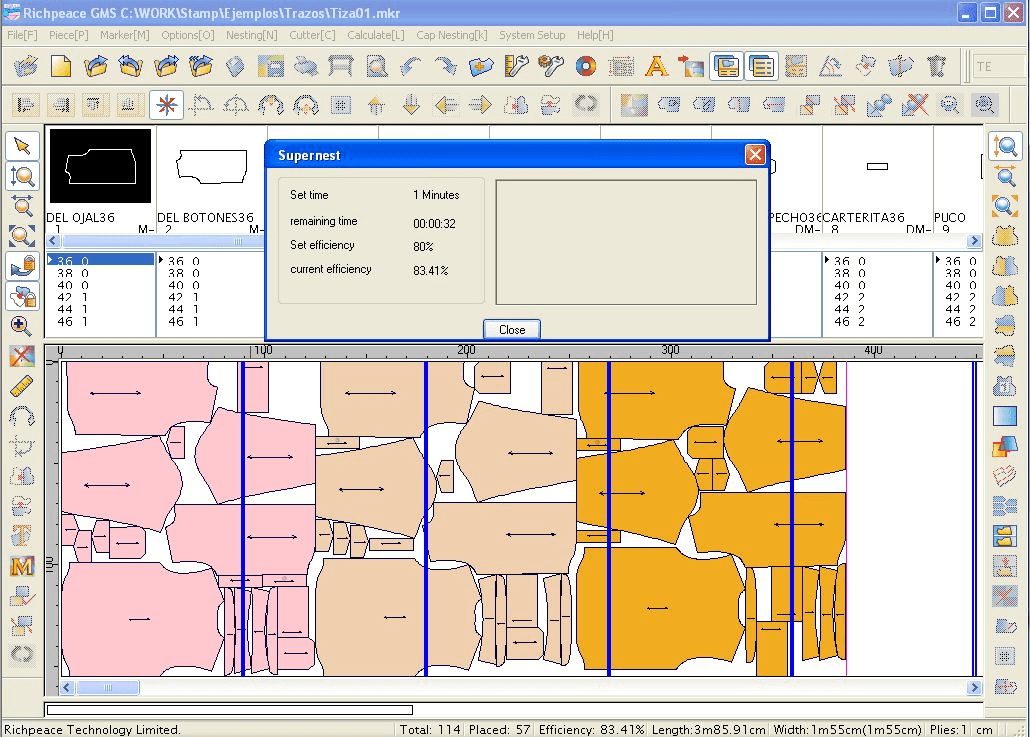Toggle the red-blue compass star button

coord(166,105)
